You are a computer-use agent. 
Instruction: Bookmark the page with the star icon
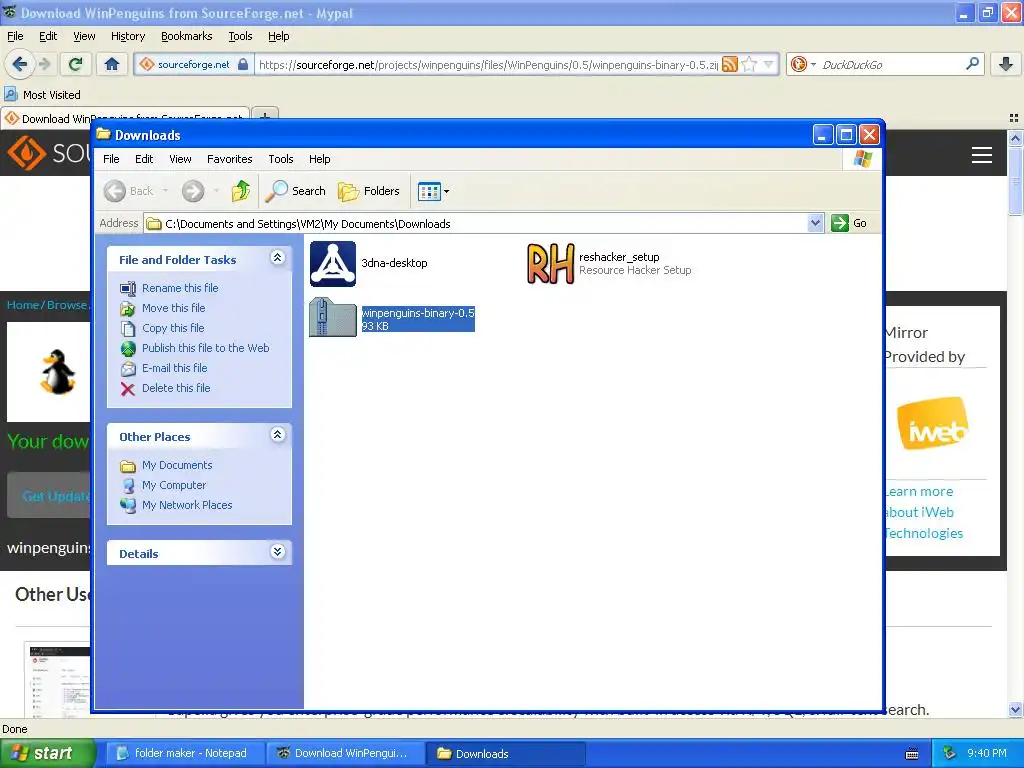pos(749,64)
